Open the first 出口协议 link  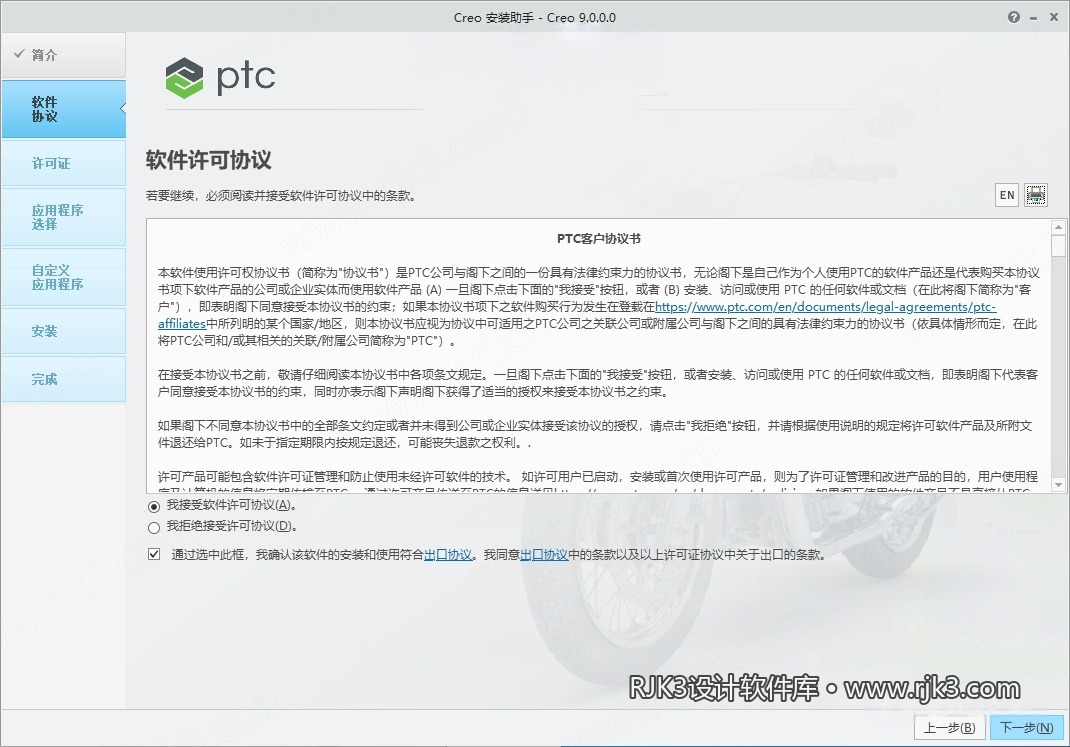tap(448, 555)
